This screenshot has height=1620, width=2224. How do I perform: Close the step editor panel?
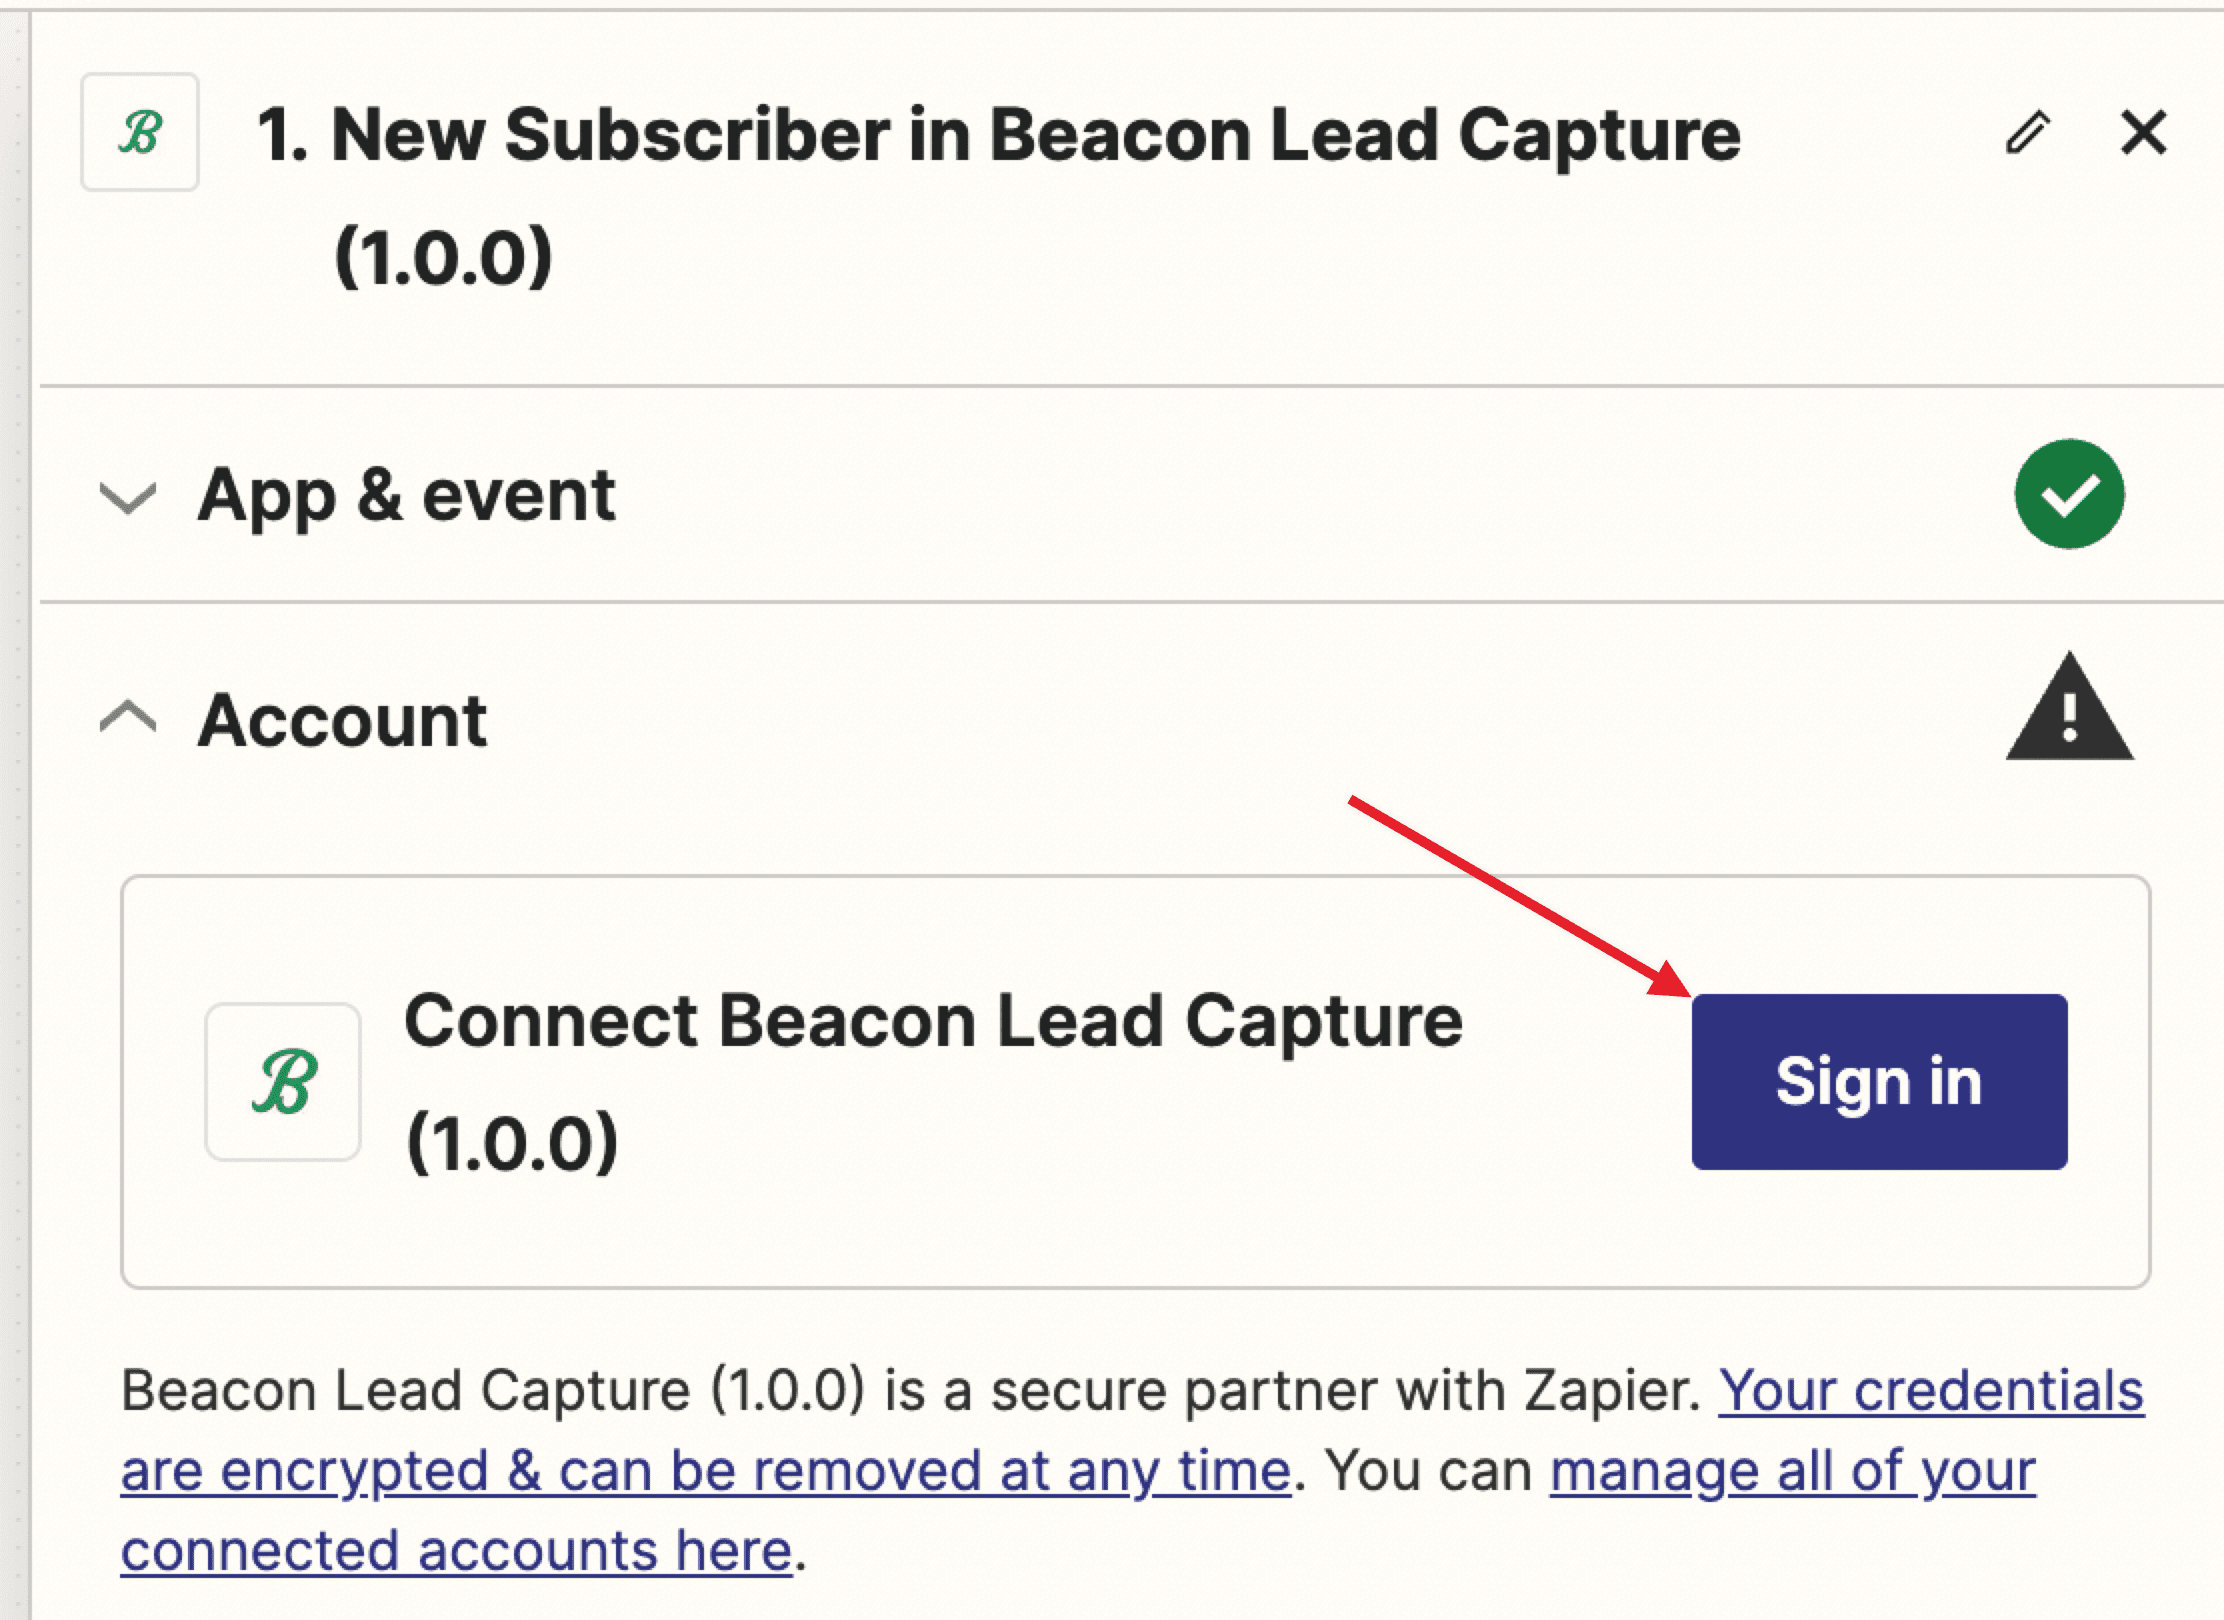2143,133
